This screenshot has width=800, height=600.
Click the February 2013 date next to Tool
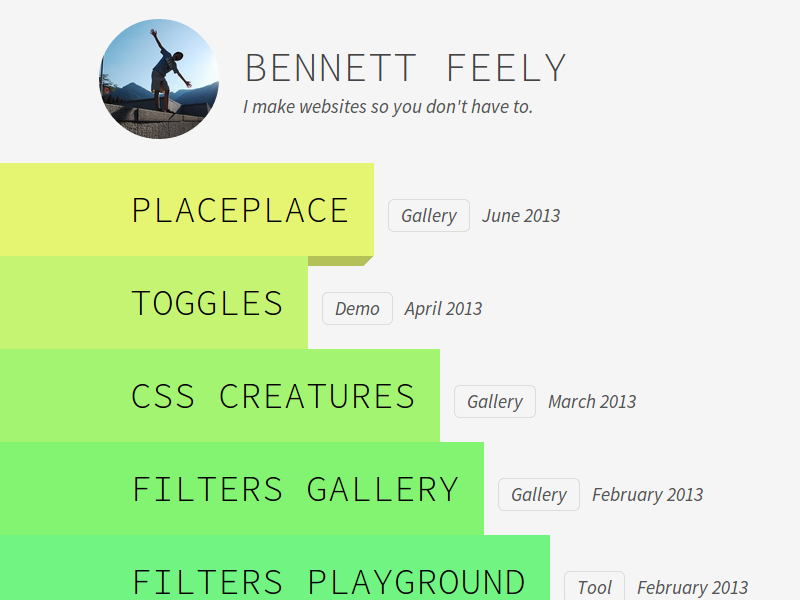pos(692,587)
